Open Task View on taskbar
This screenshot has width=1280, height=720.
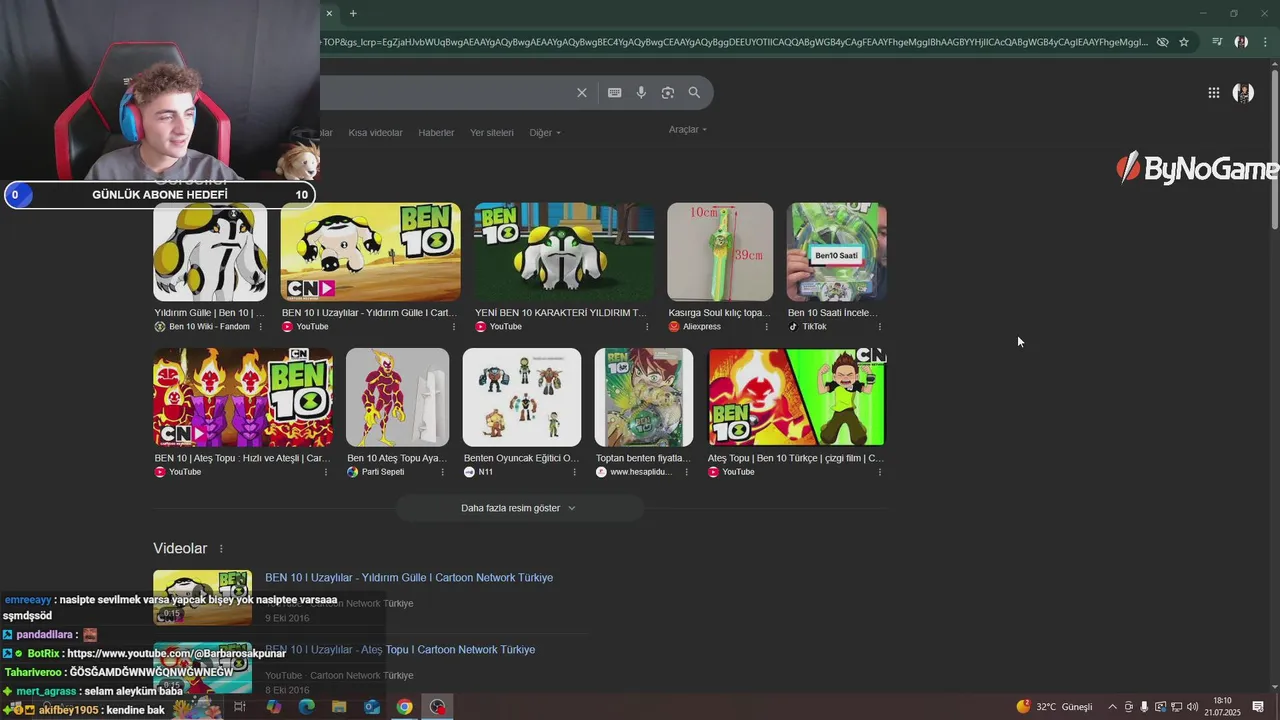coord(240,707)
